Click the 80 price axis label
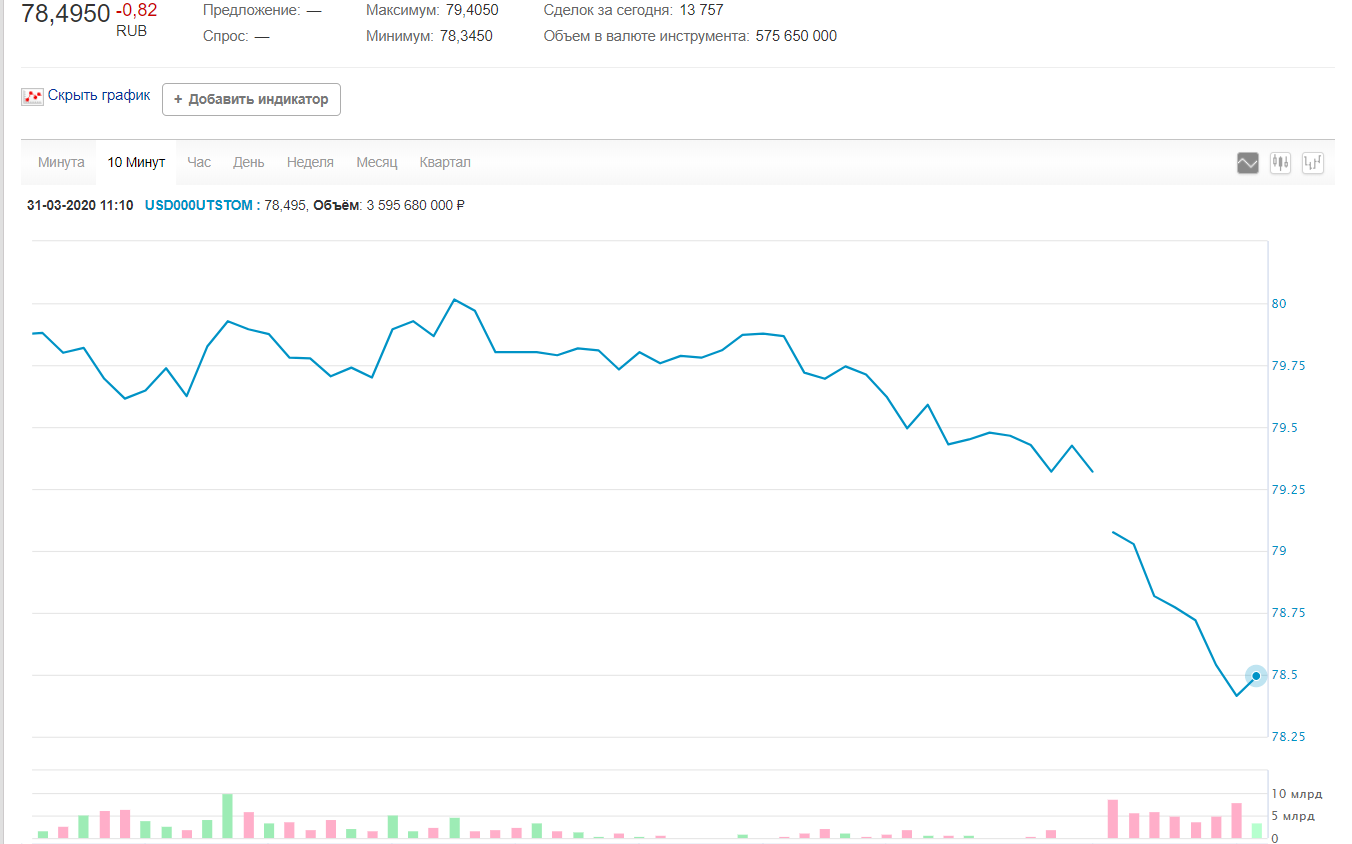Screen dimensions: 1352x844 point(1278,304)
